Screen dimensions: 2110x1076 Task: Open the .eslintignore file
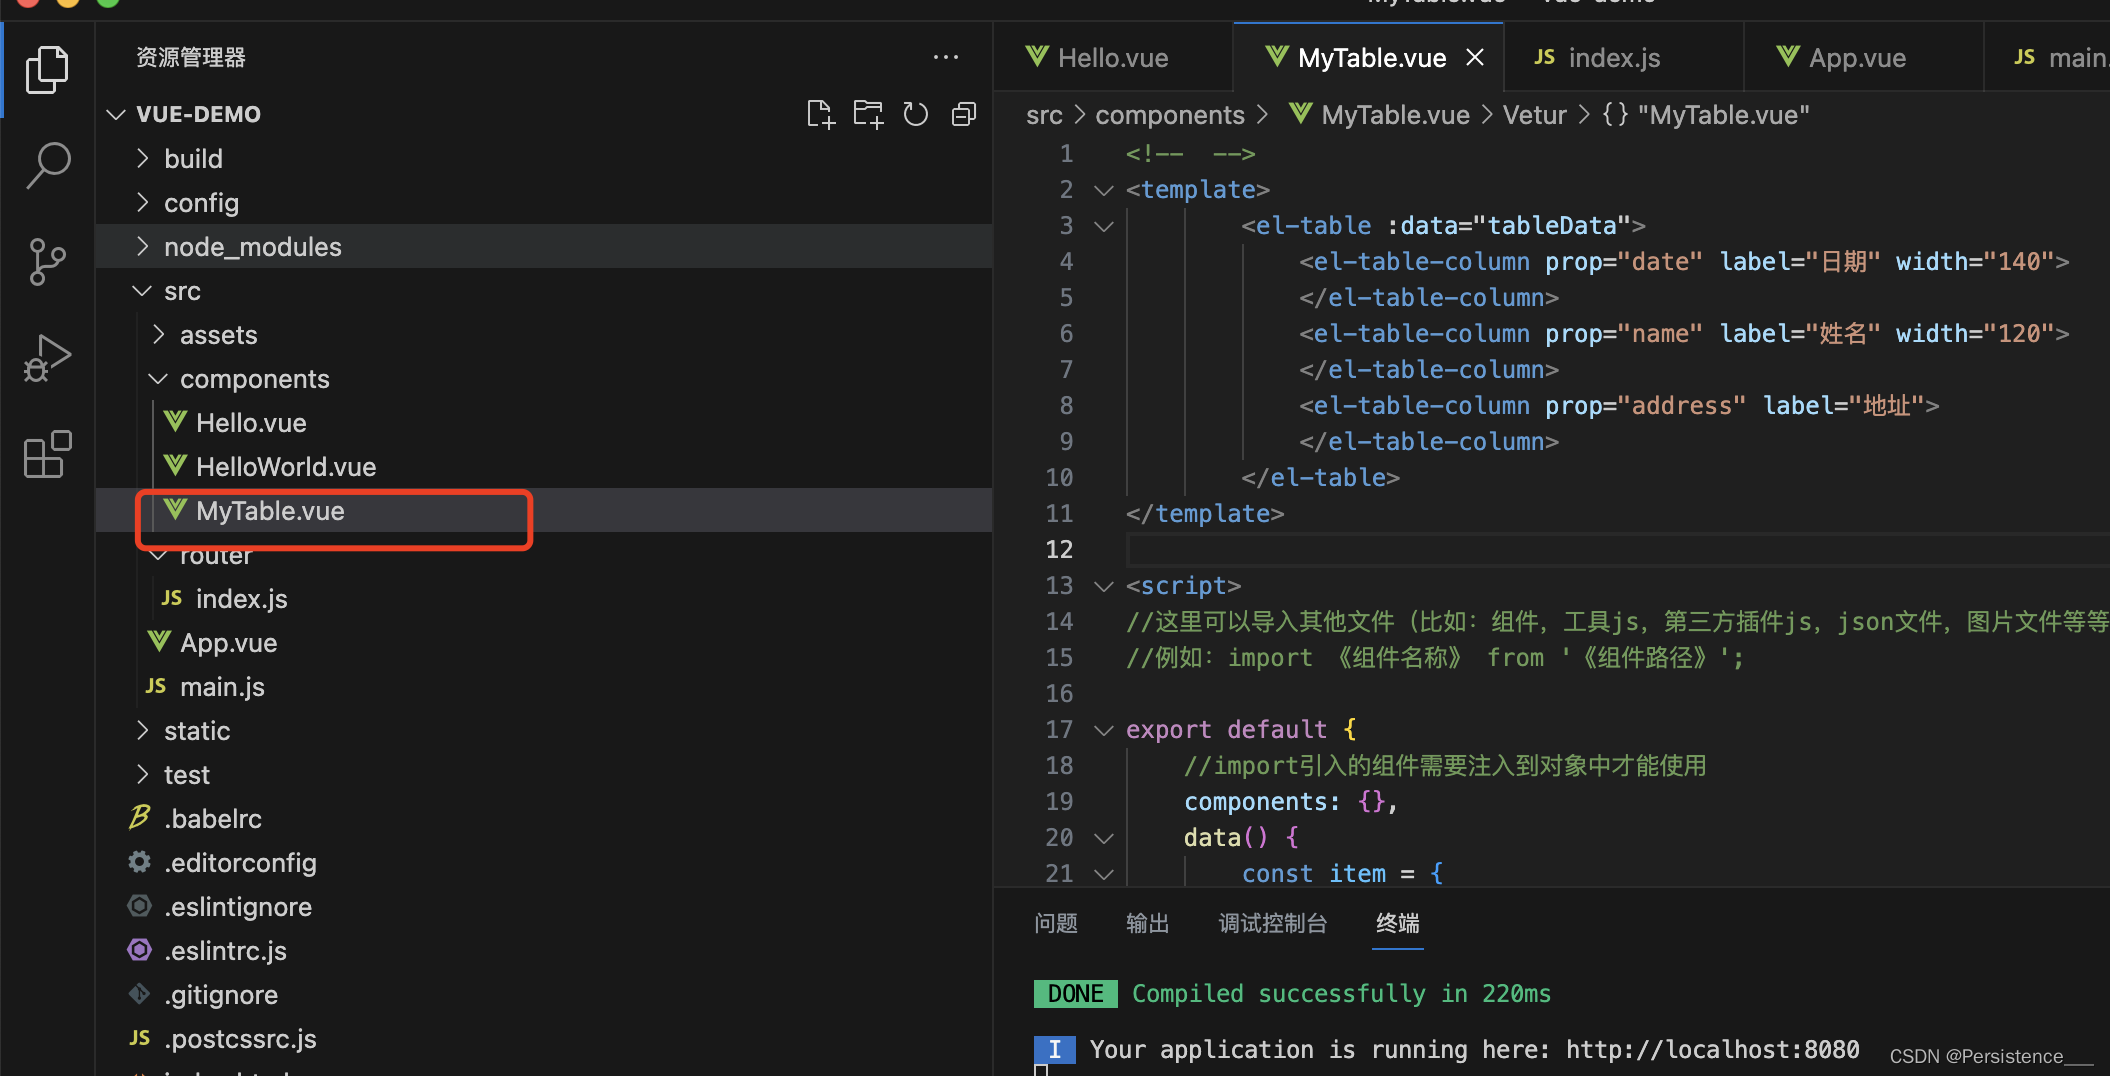(544, 906)
